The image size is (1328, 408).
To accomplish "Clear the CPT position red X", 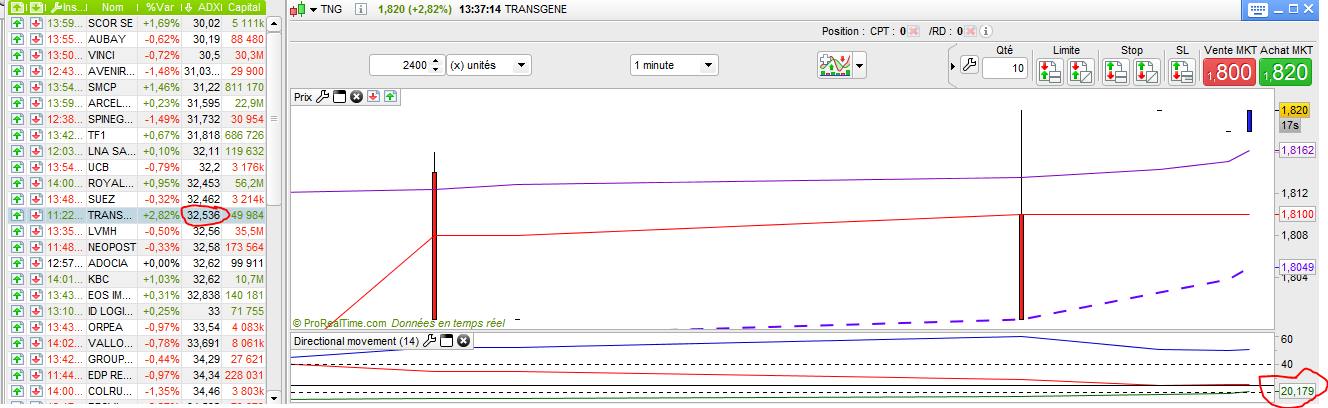I will coord(913,31).
